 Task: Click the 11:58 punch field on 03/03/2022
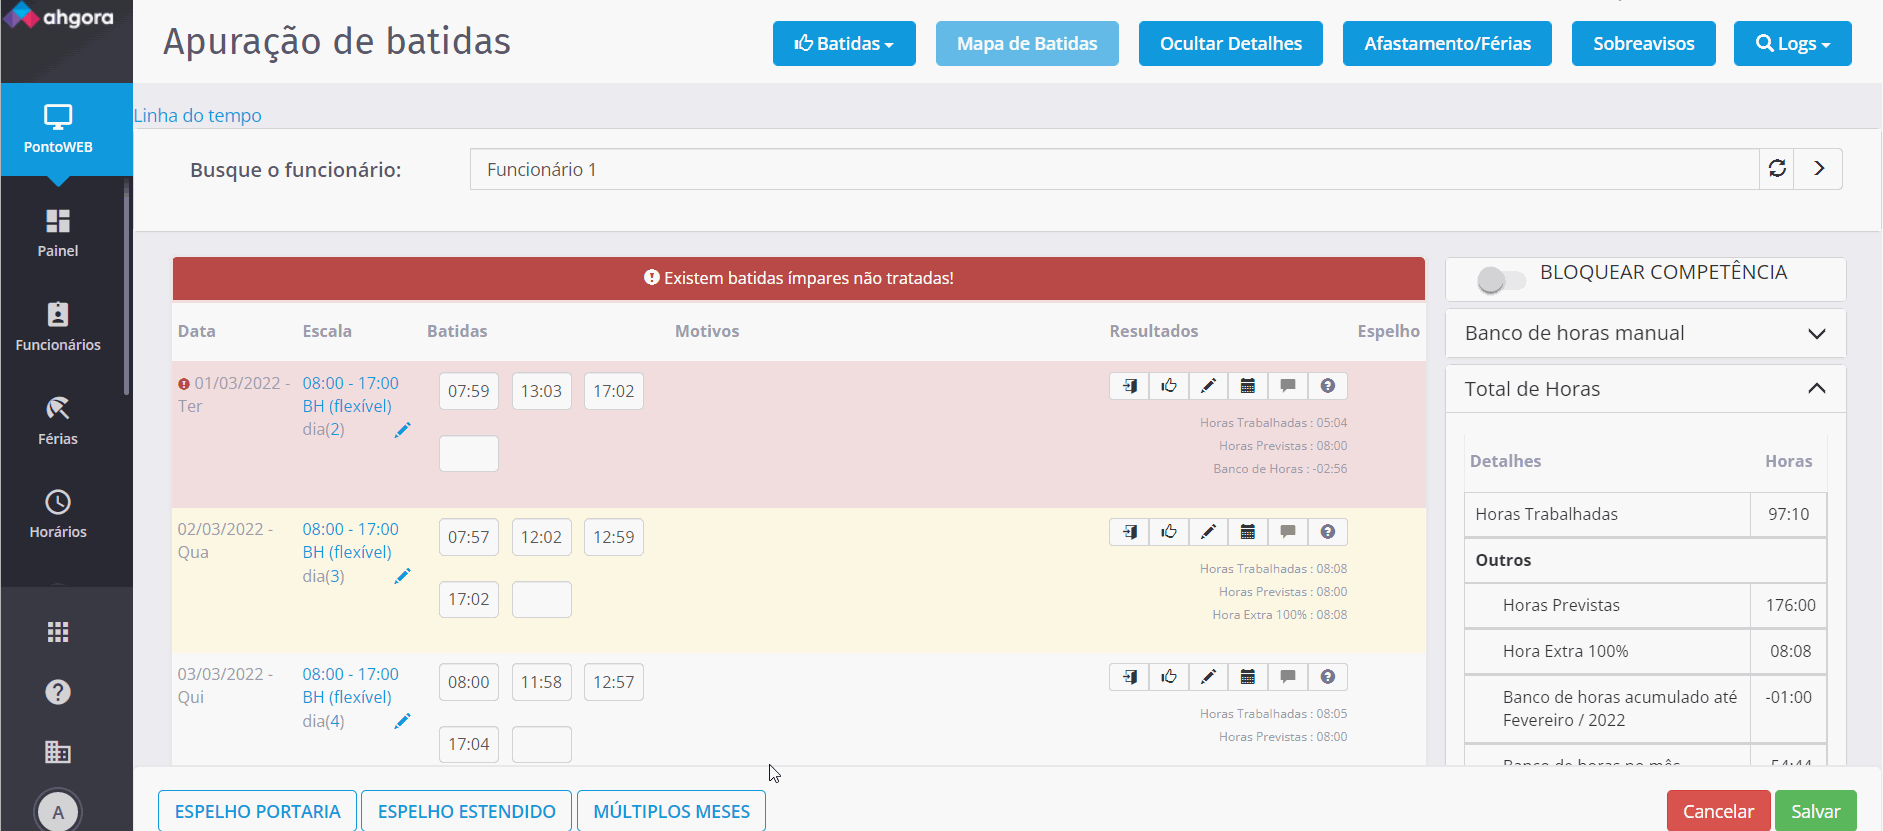click(x=541, y=682)
